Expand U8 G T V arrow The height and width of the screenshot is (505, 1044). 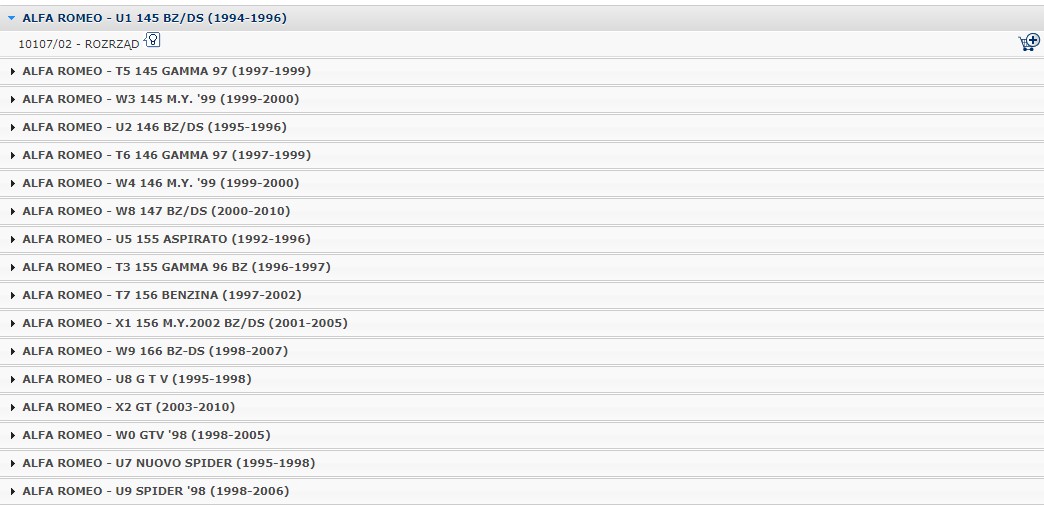coord(13,379)
